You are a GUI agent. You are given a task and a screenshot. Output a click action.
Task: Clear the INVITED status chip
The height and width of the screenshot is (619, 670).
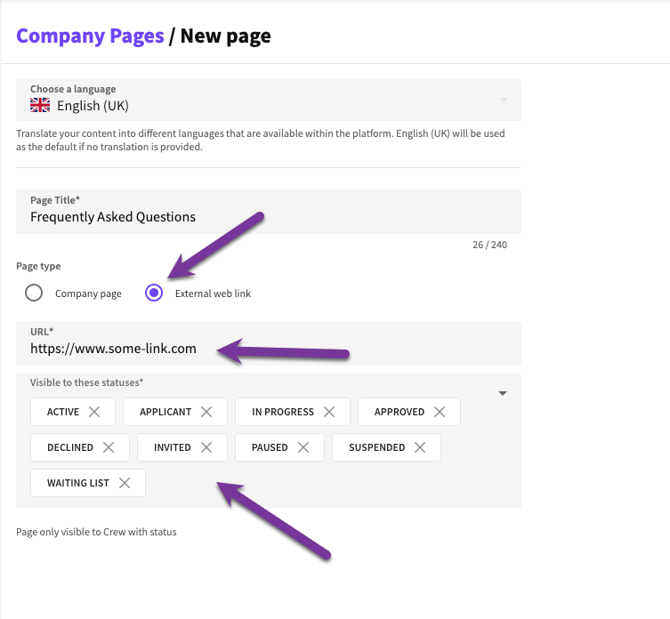click(x=206, y=447)
